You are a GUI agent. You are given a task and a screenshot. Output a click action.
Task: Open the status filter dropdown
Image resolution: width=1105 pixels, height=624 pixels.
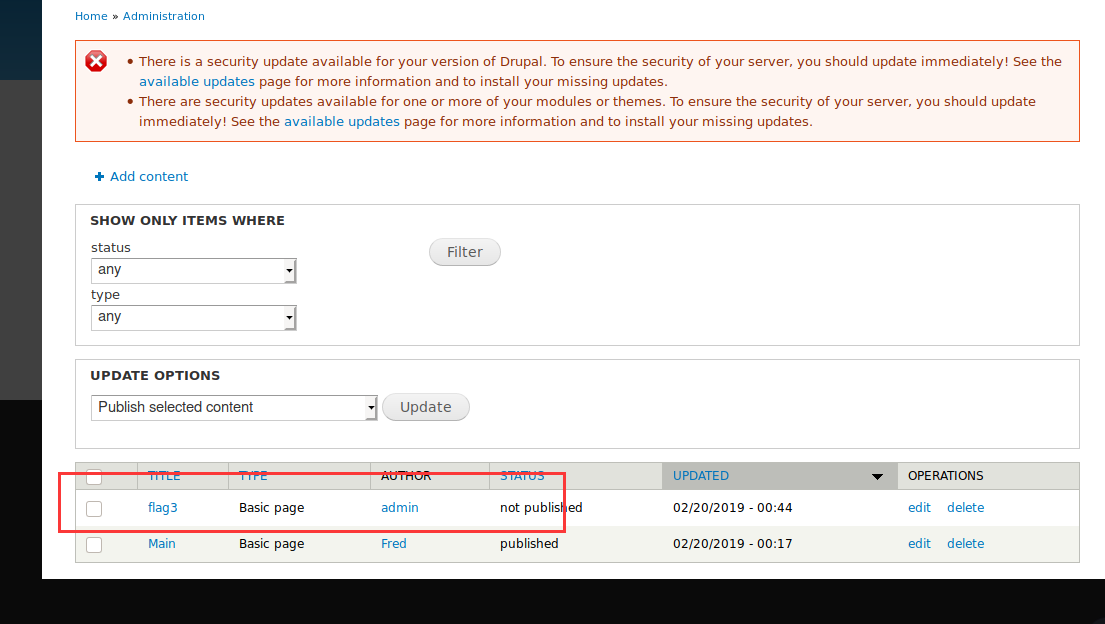(x=194, y=271)
